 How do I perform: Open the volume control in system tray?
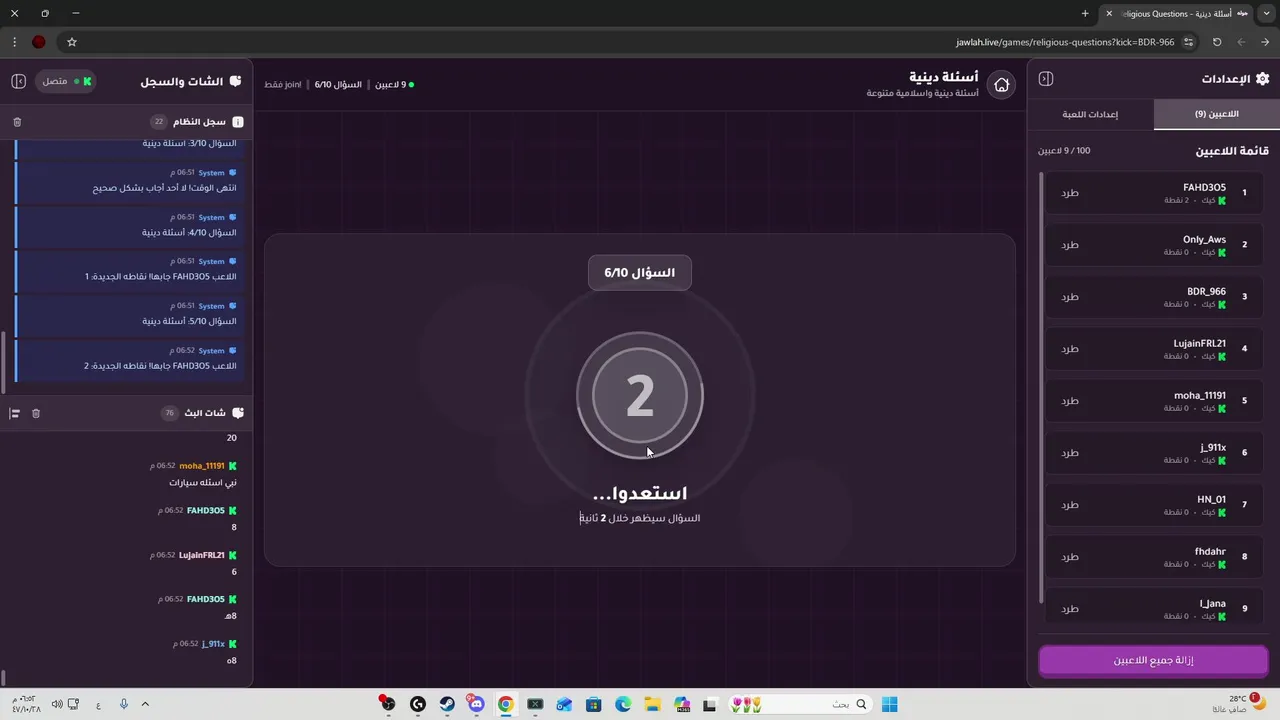point(57,705)
